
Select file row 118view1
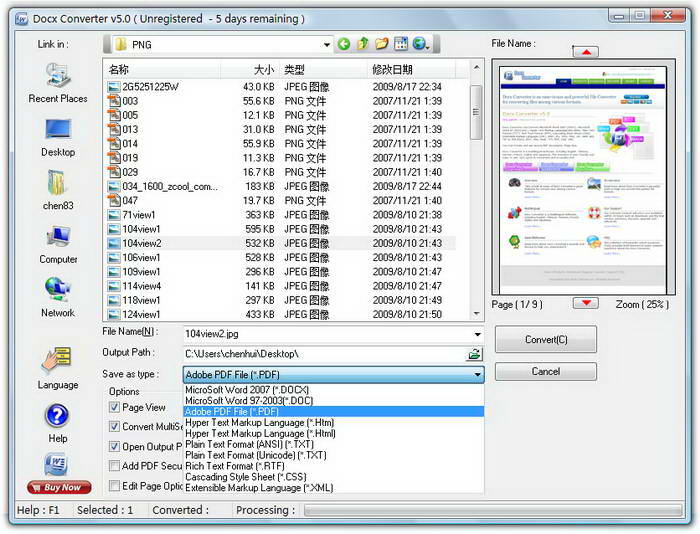(281, 300)
